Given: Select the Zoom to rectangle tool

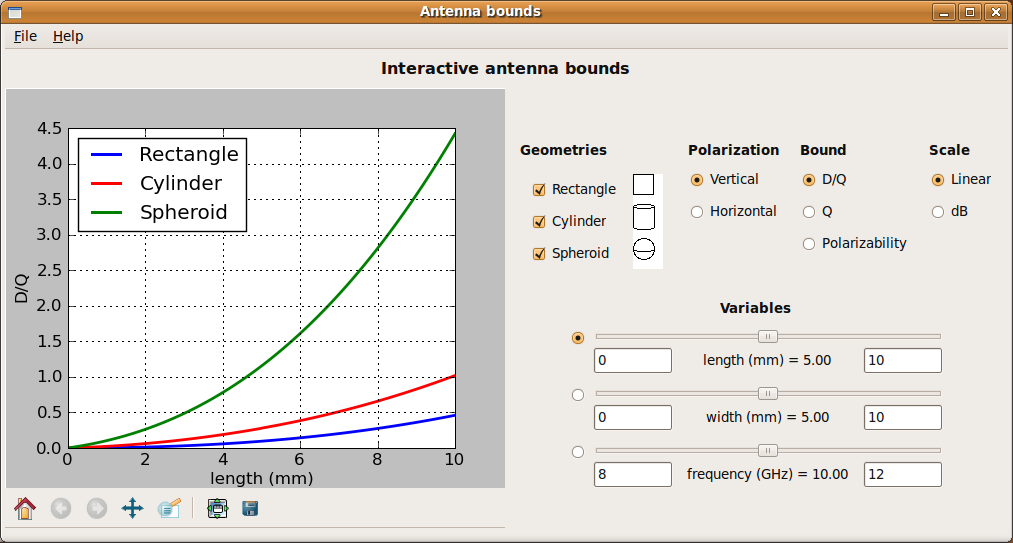Looking at the screenshot, I should 168,508.
